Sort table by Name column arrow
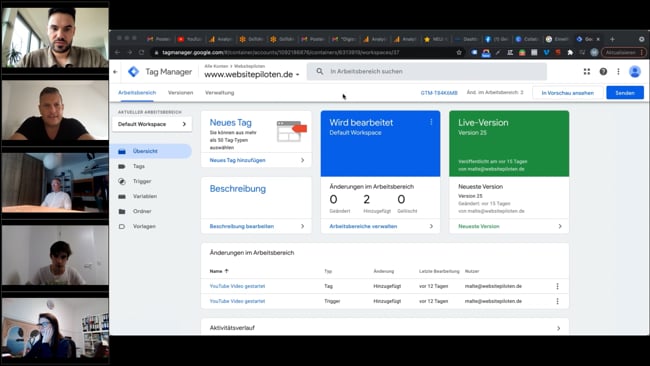The width and height of the screenshot is (650, 366). coord(226,271)
